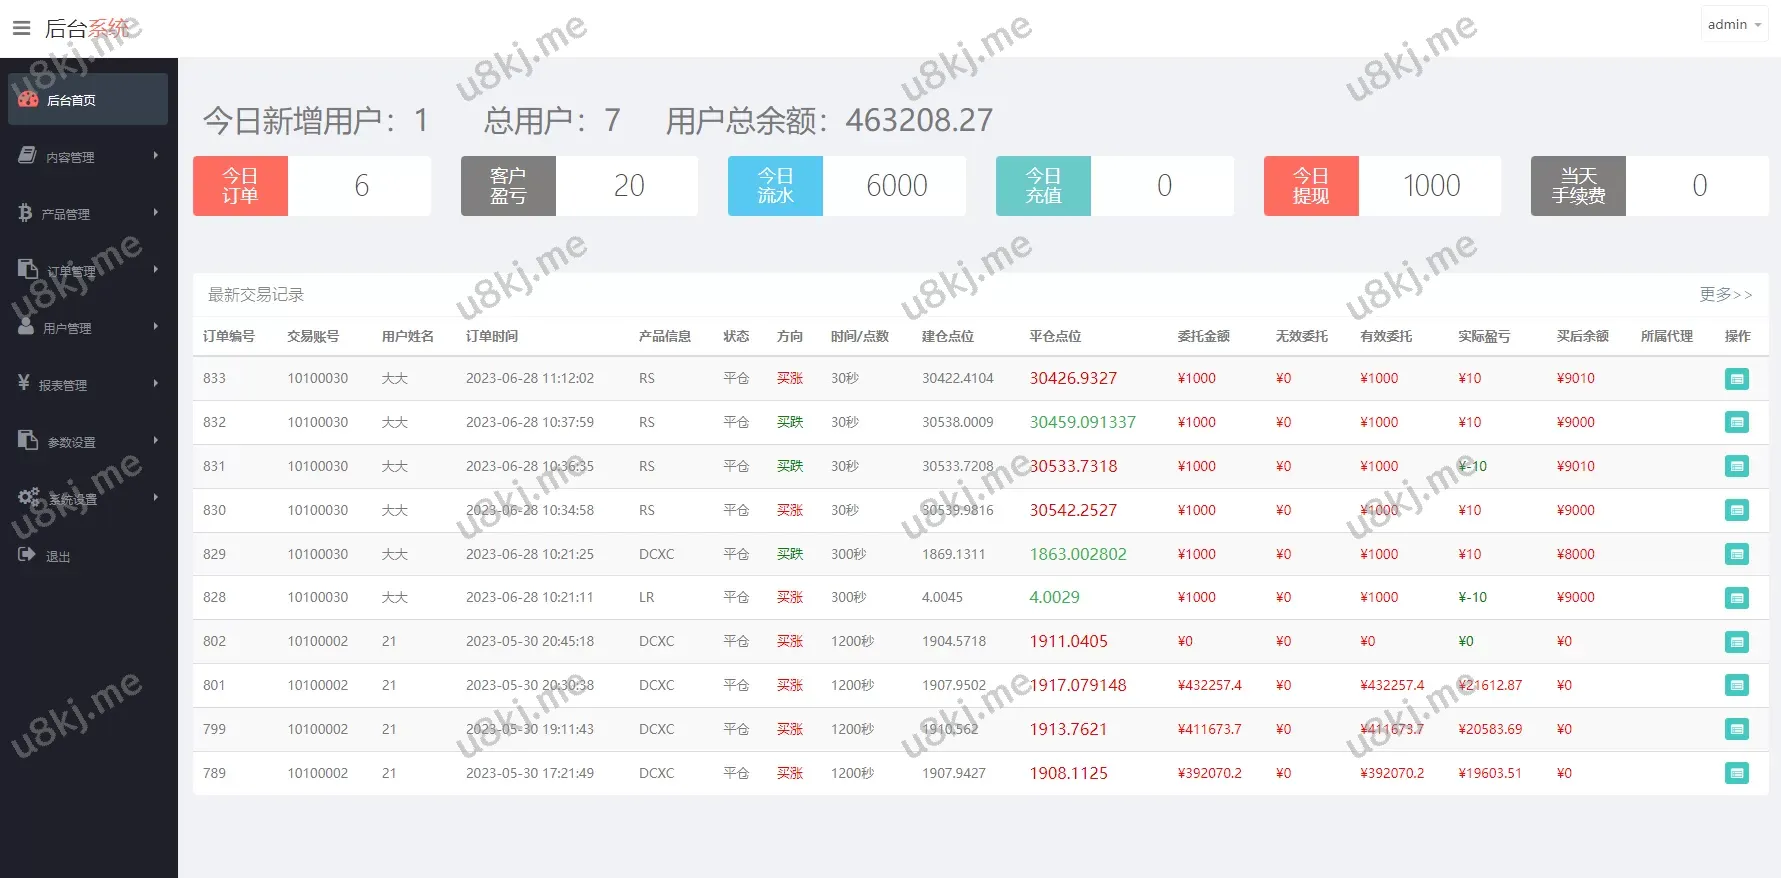Image resolution: width=1781 pixels, height=878 pixels.
Task: Open the 报表管理 menu item
Action: click(x=88, y=385)
